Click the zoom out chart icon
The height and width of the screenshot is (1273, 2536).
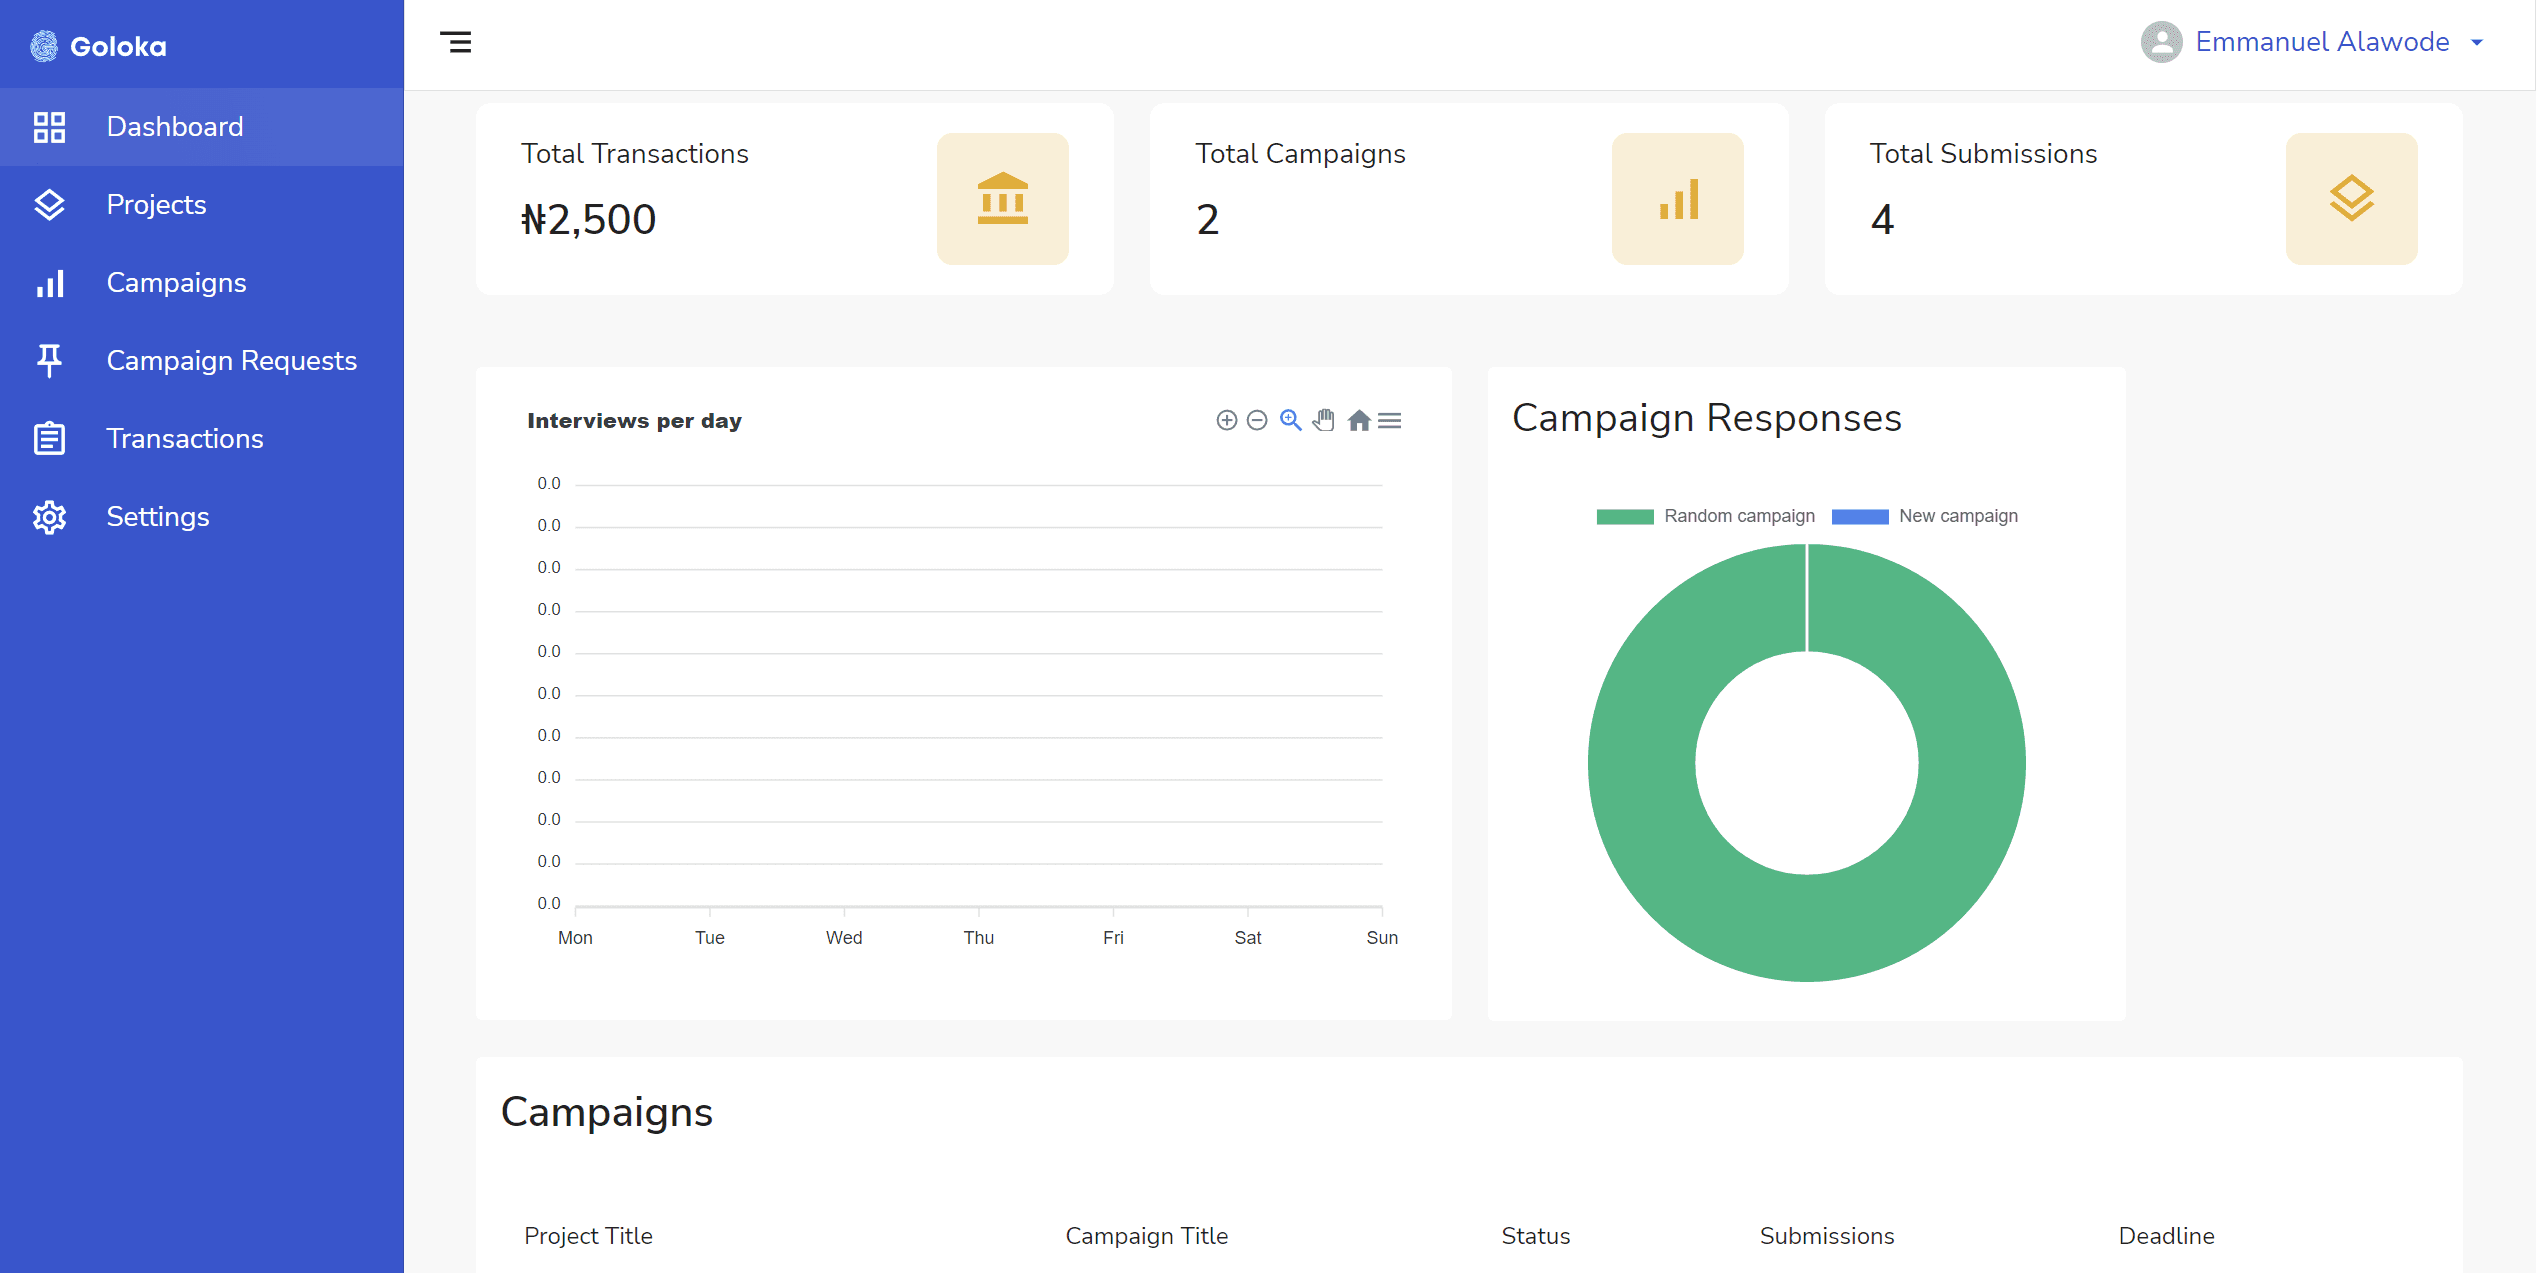(x=1257, y=420)
